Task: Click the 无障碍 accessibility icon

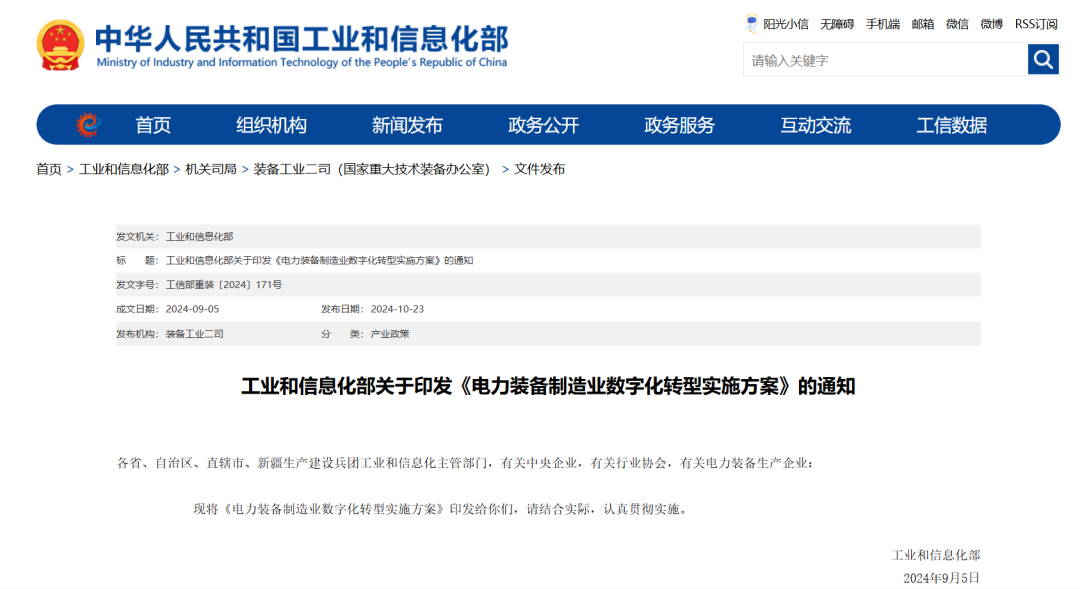Action: [834, 23]
